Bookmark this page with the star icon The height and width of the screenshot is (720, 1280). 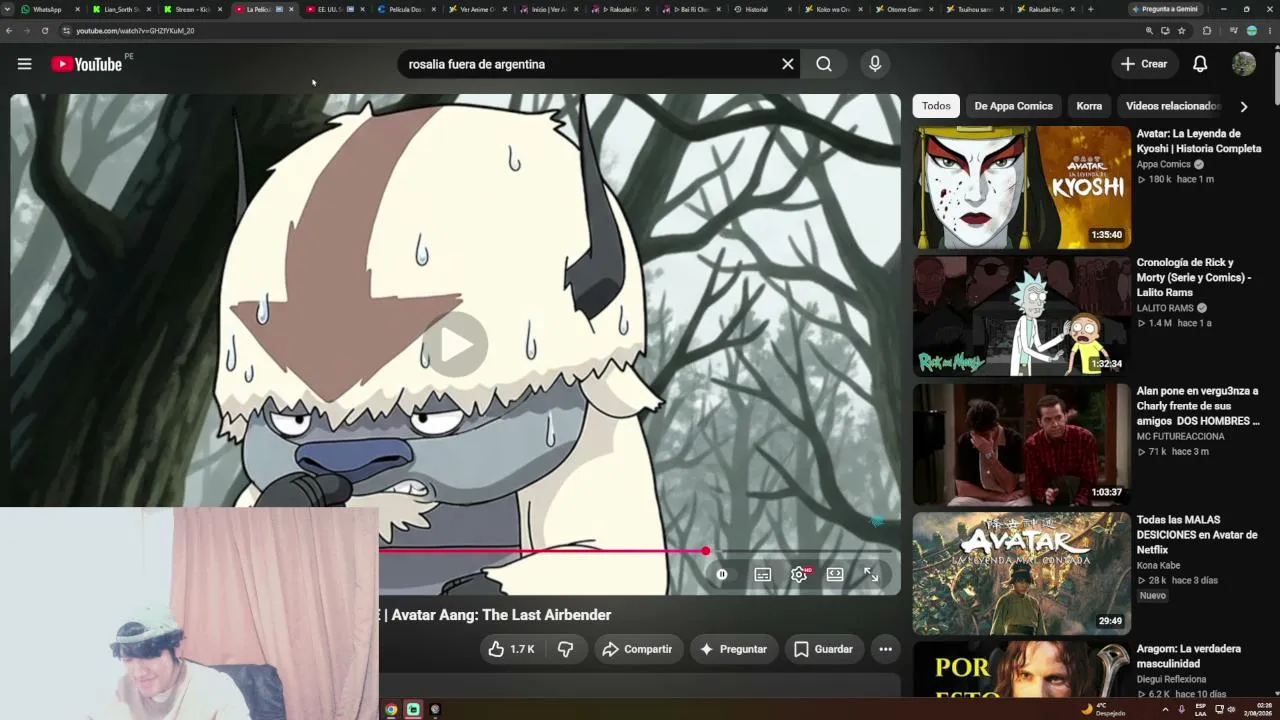[x=1181, y=31]
